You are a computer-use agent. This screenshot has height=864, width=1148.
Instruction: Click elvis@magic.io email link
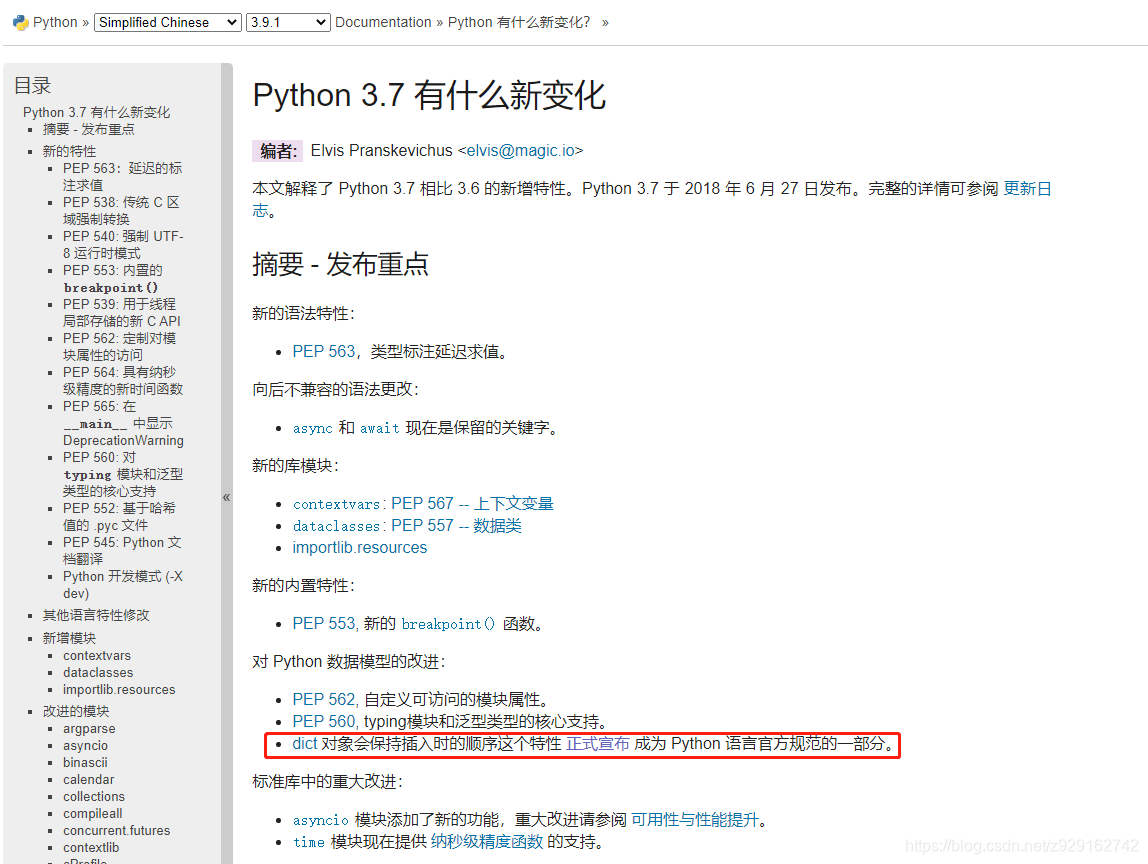coord(521,150)
